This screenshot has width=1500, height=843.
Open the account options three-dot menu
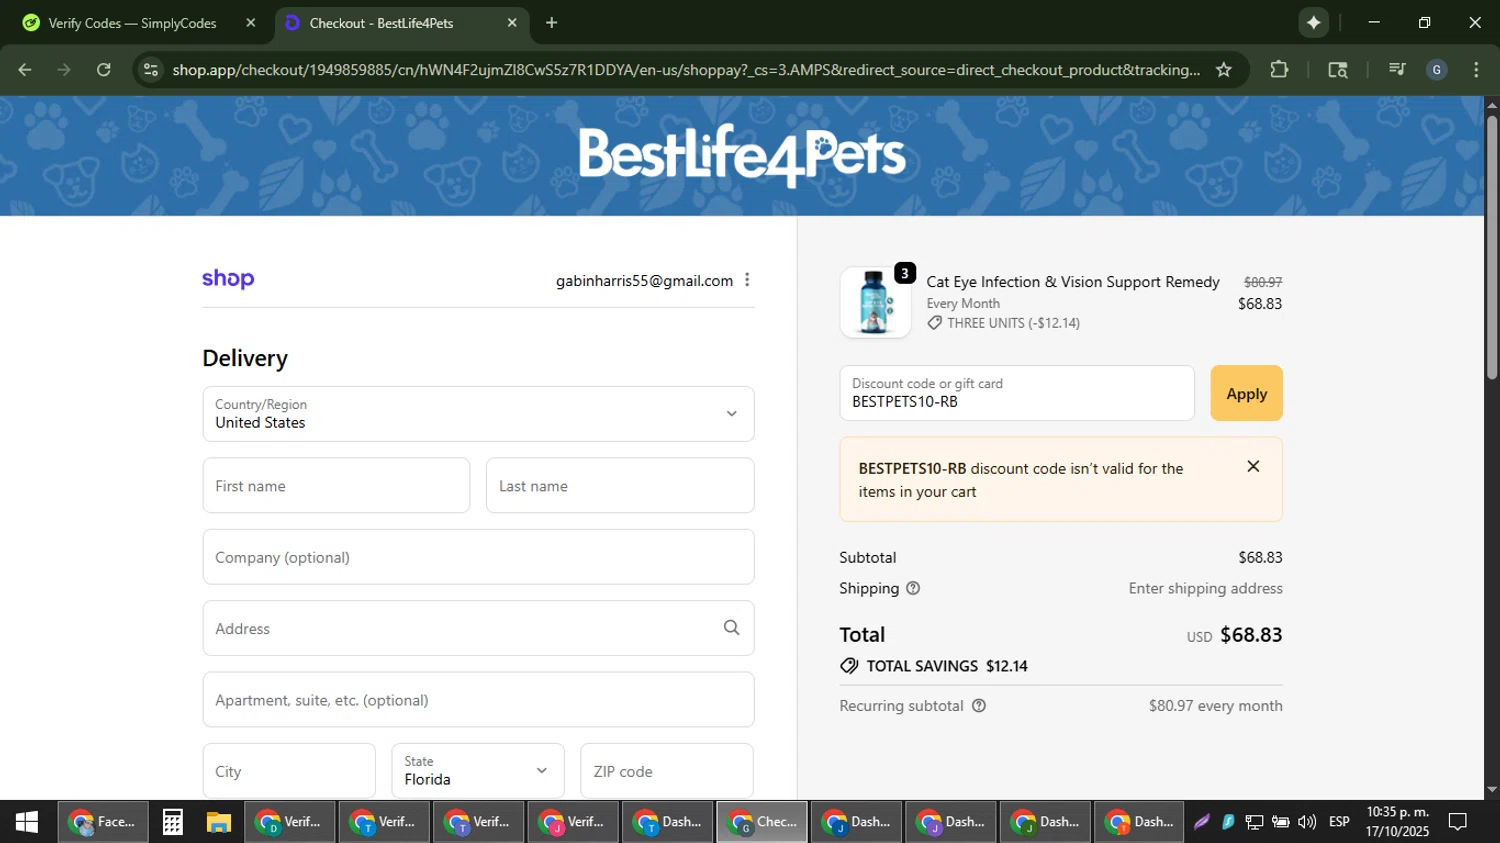click(x=747, y=280)
